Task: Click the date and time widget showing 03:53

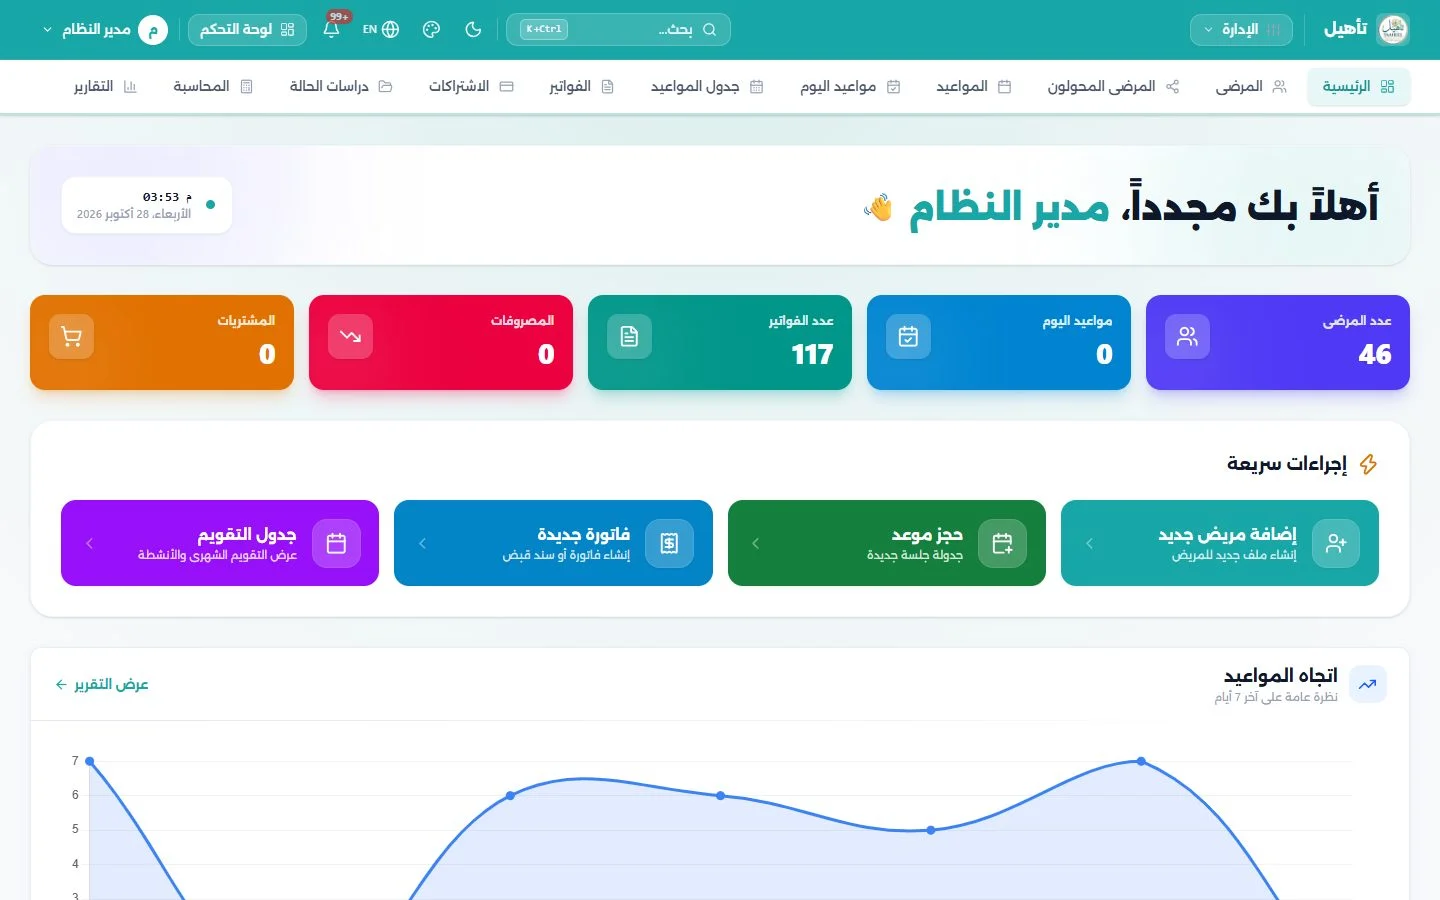Action: pyautogui.click(x=147, y=205)
